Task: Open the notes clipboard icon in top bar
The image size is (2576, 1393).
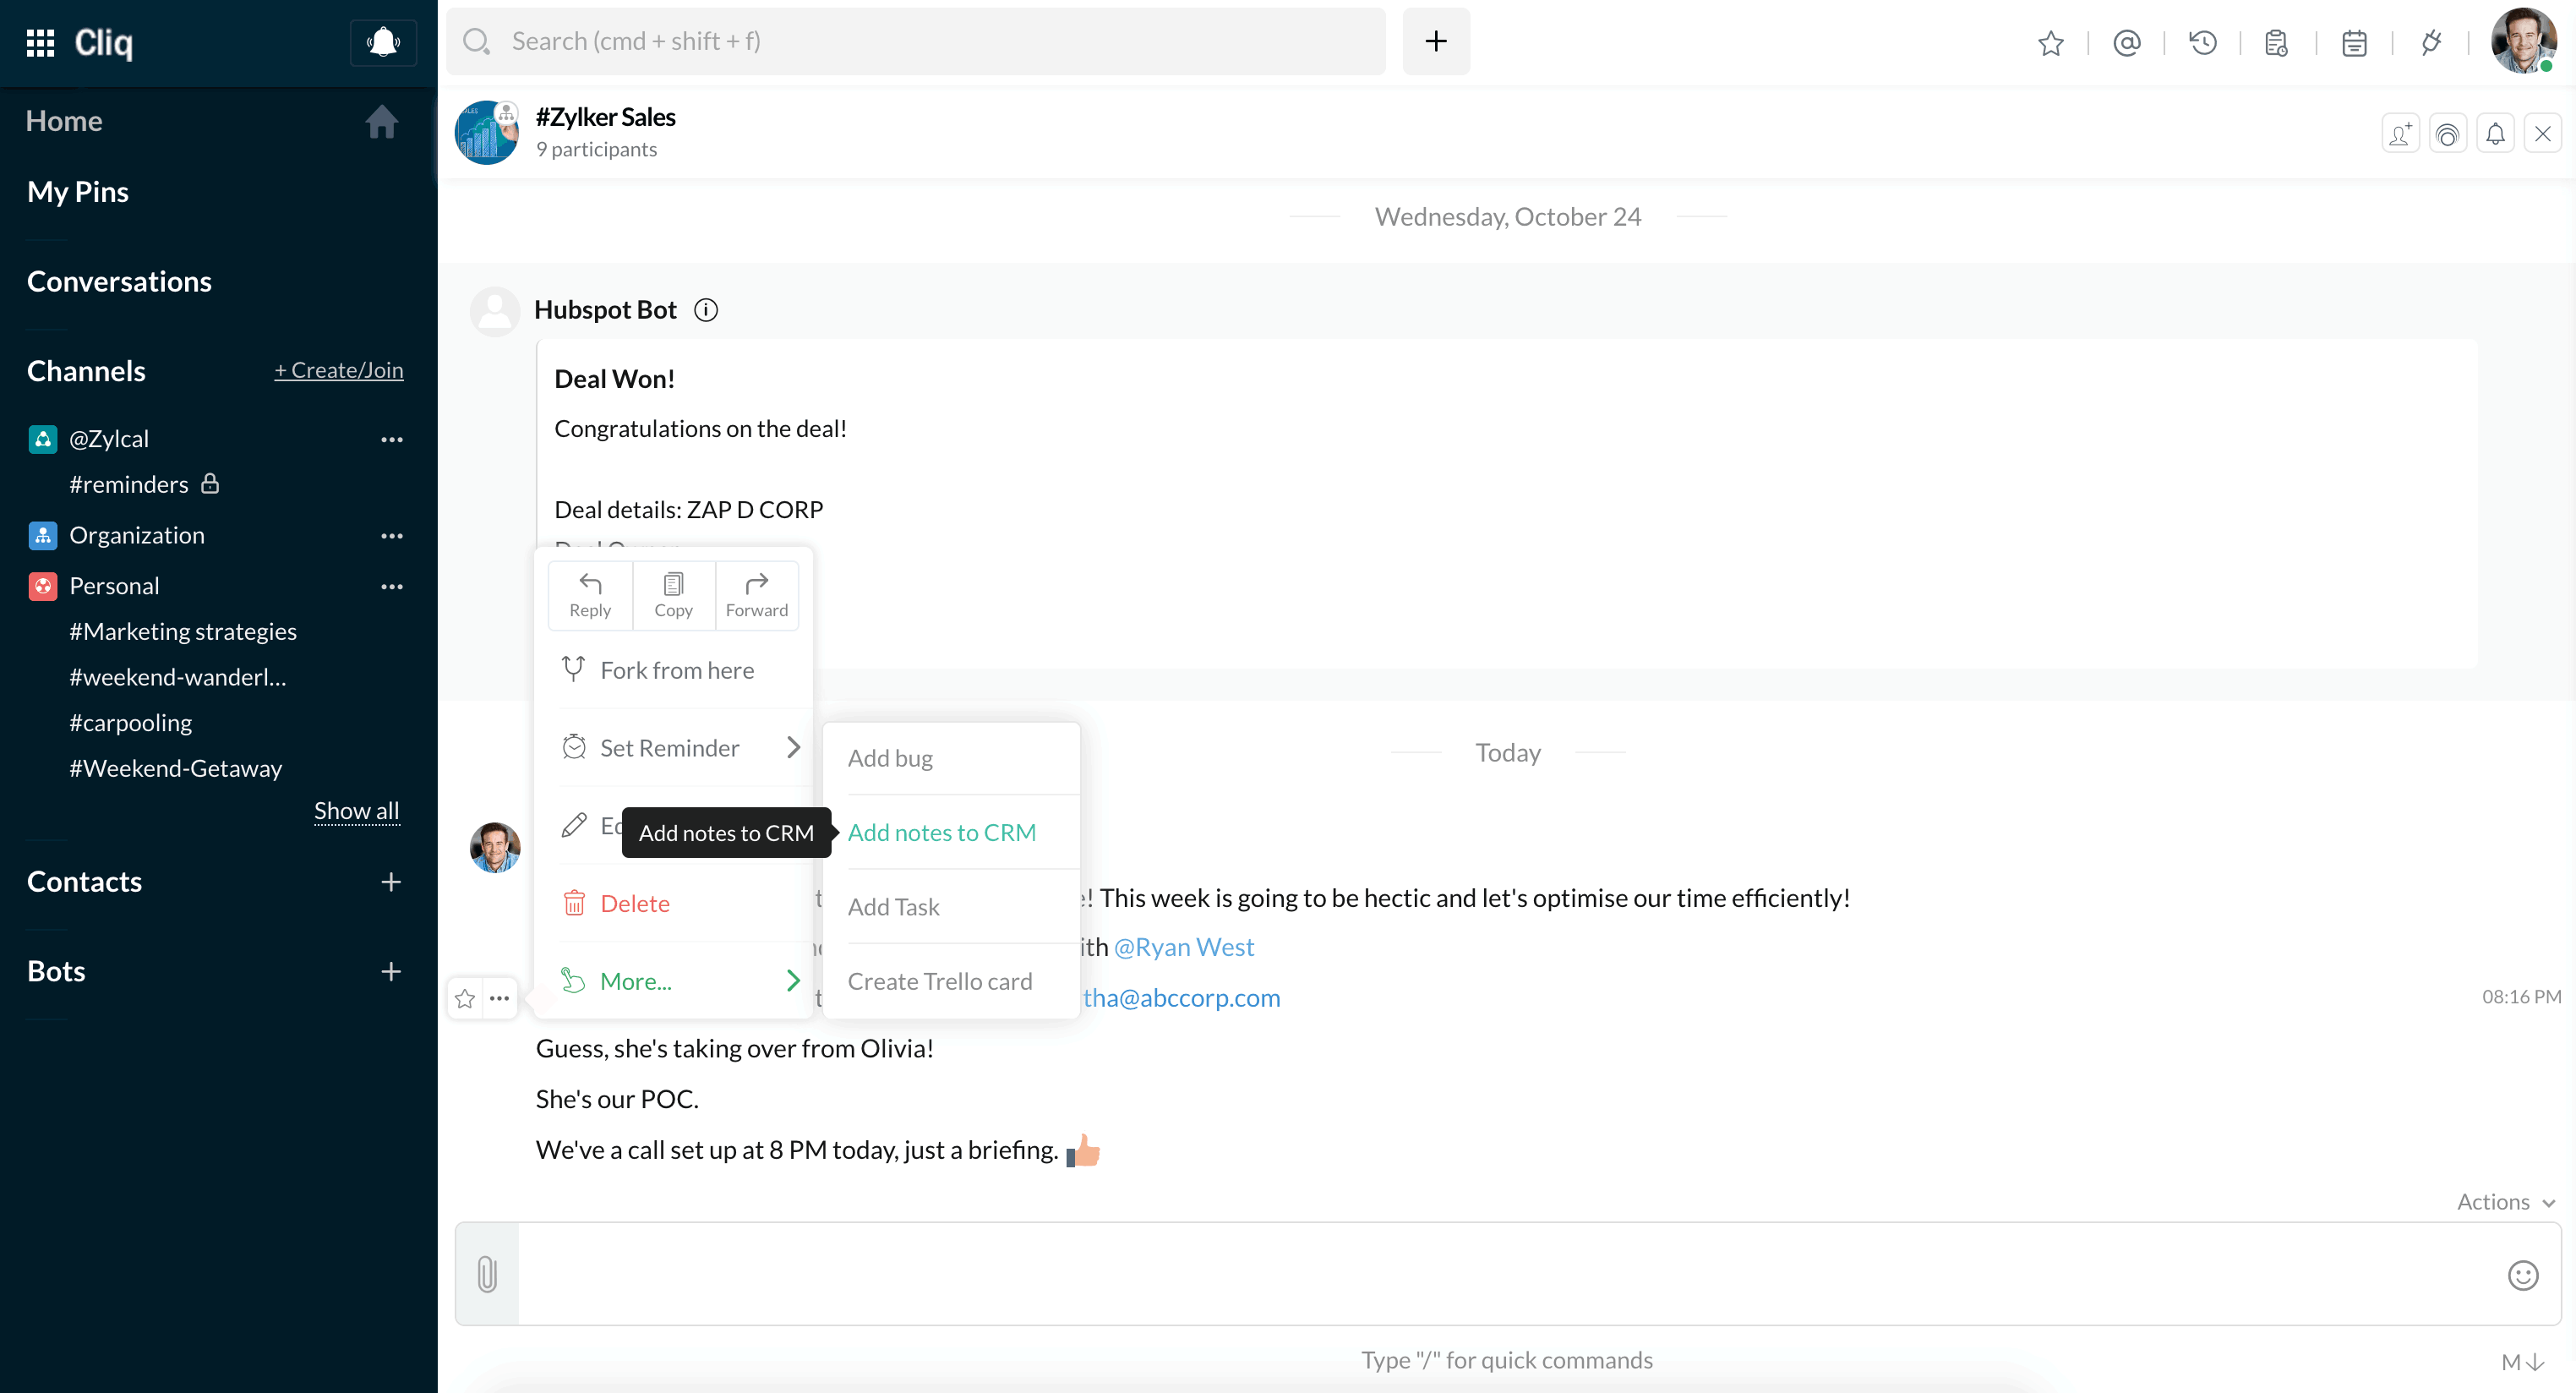Action: point(2277,42)
